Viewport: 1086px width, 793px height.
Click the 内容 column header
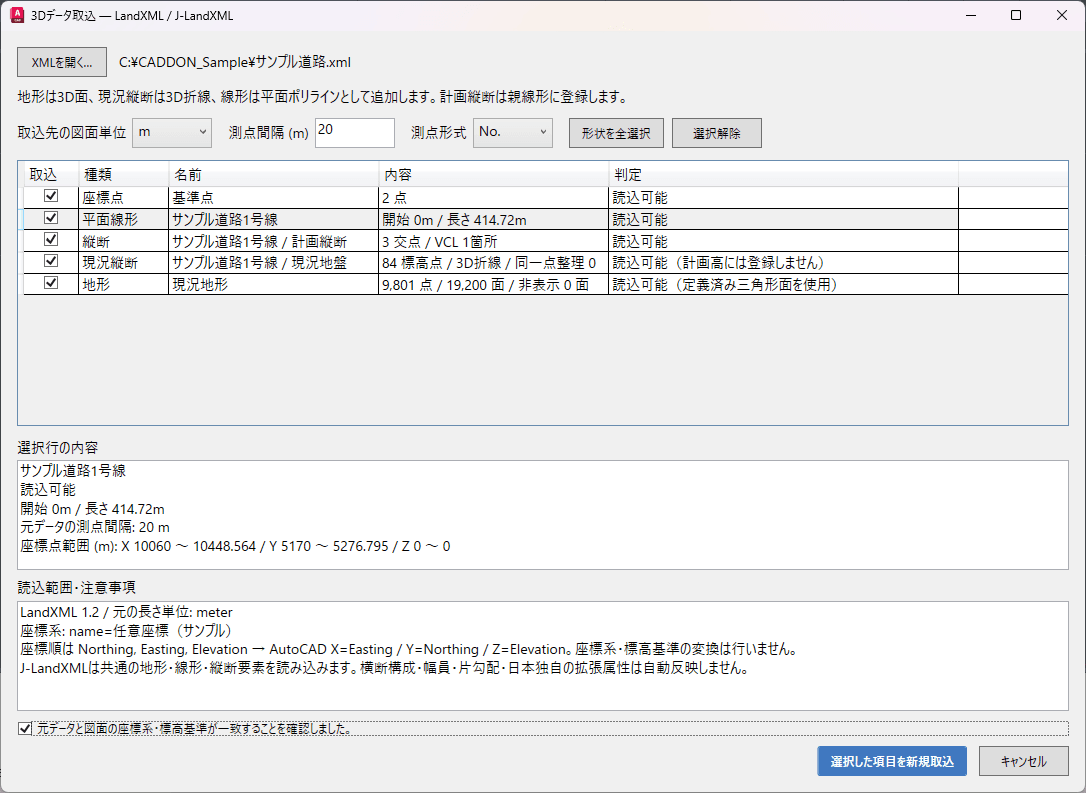[x=494, y=175]
